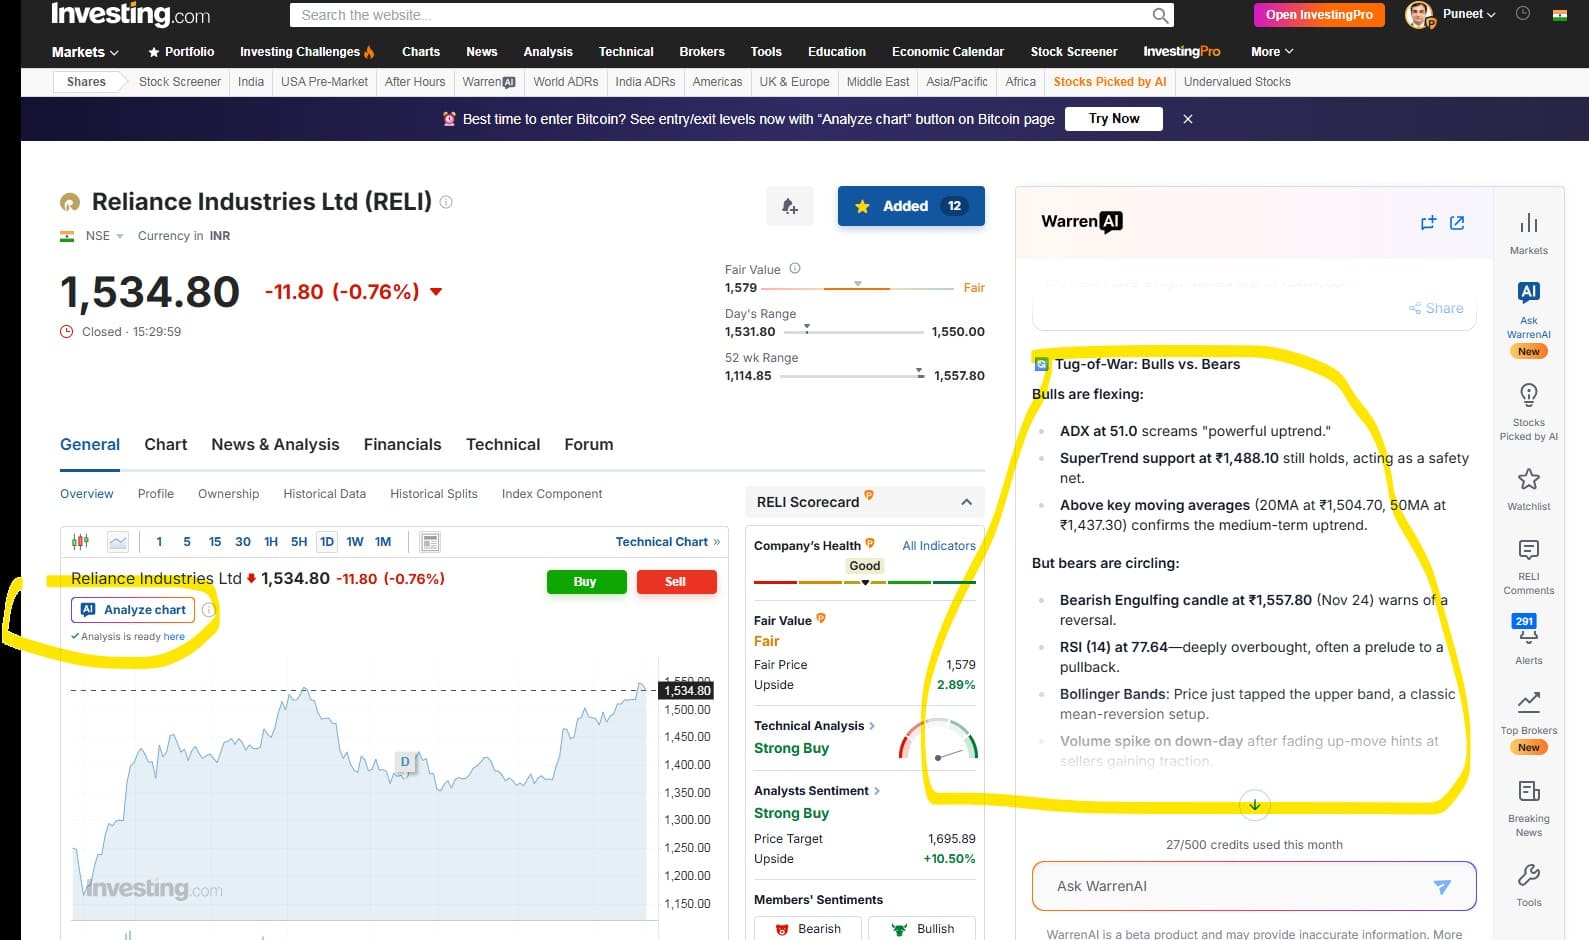Click Try Now in promo banner

pos(1113,119)
